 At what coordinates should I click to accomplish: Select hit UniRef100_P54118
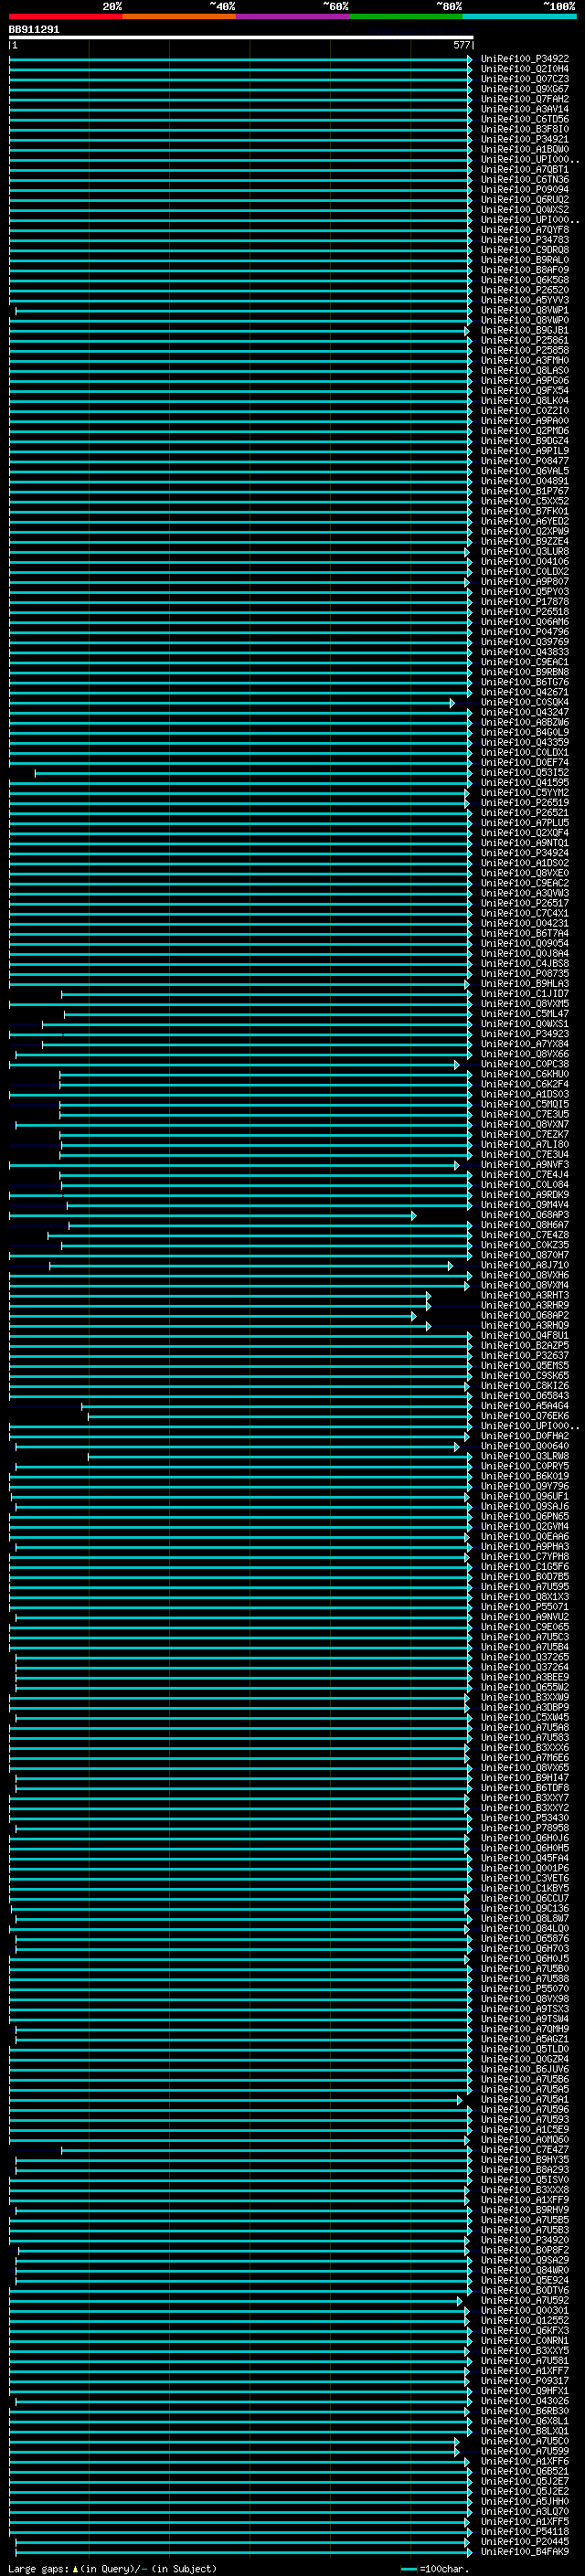click(x=524, y=2531)
